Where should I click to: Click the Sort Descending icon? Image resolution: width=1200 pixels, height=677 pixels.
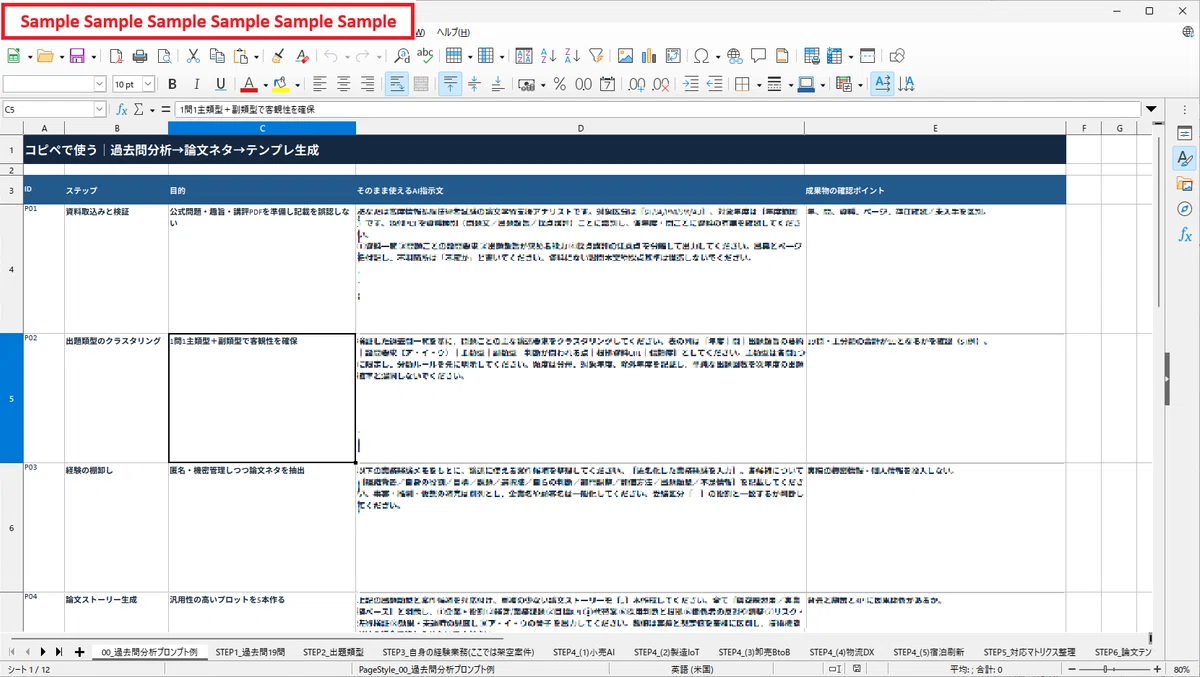(x=571, y=56)
